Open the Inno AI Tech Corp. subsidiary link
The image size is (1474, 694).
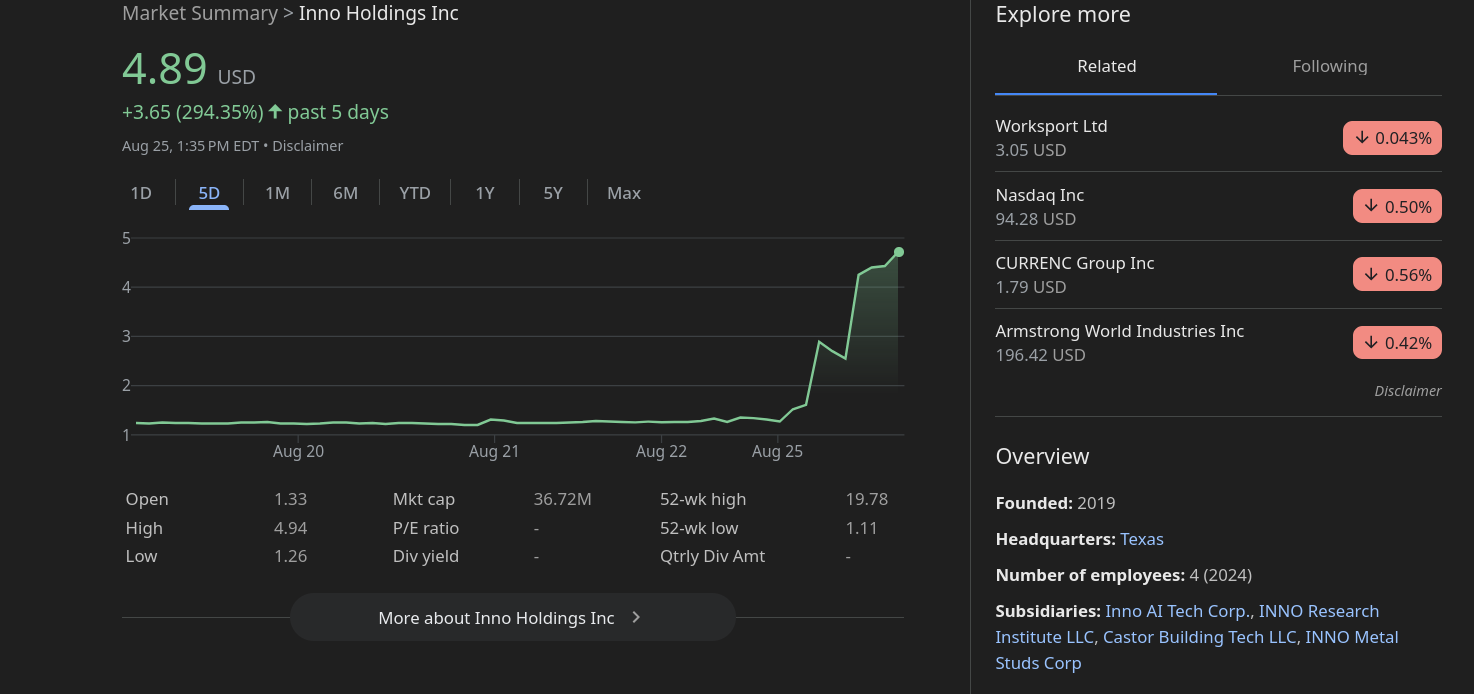[x=1177, y=611]
